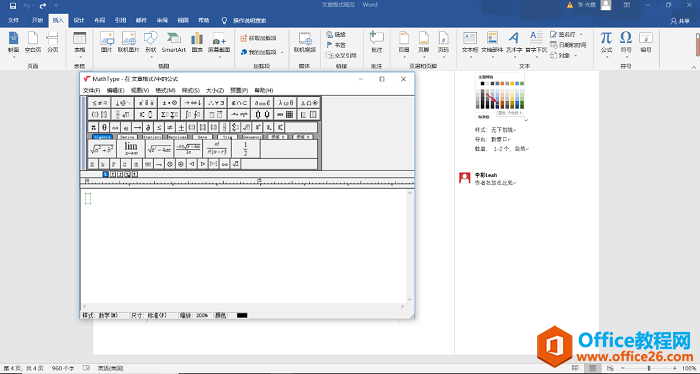Open MathType 编辑(E) menu

click(115, 90)
